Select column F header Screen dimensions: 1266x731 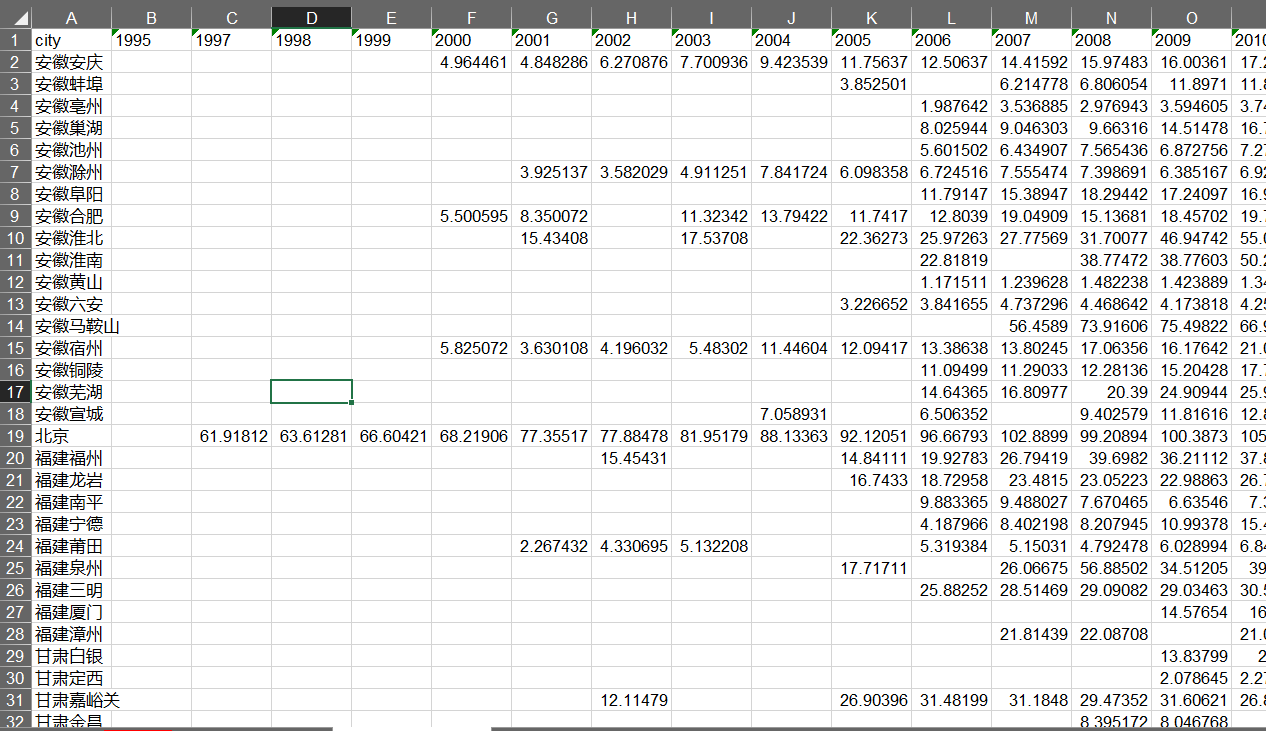[471, 17]
